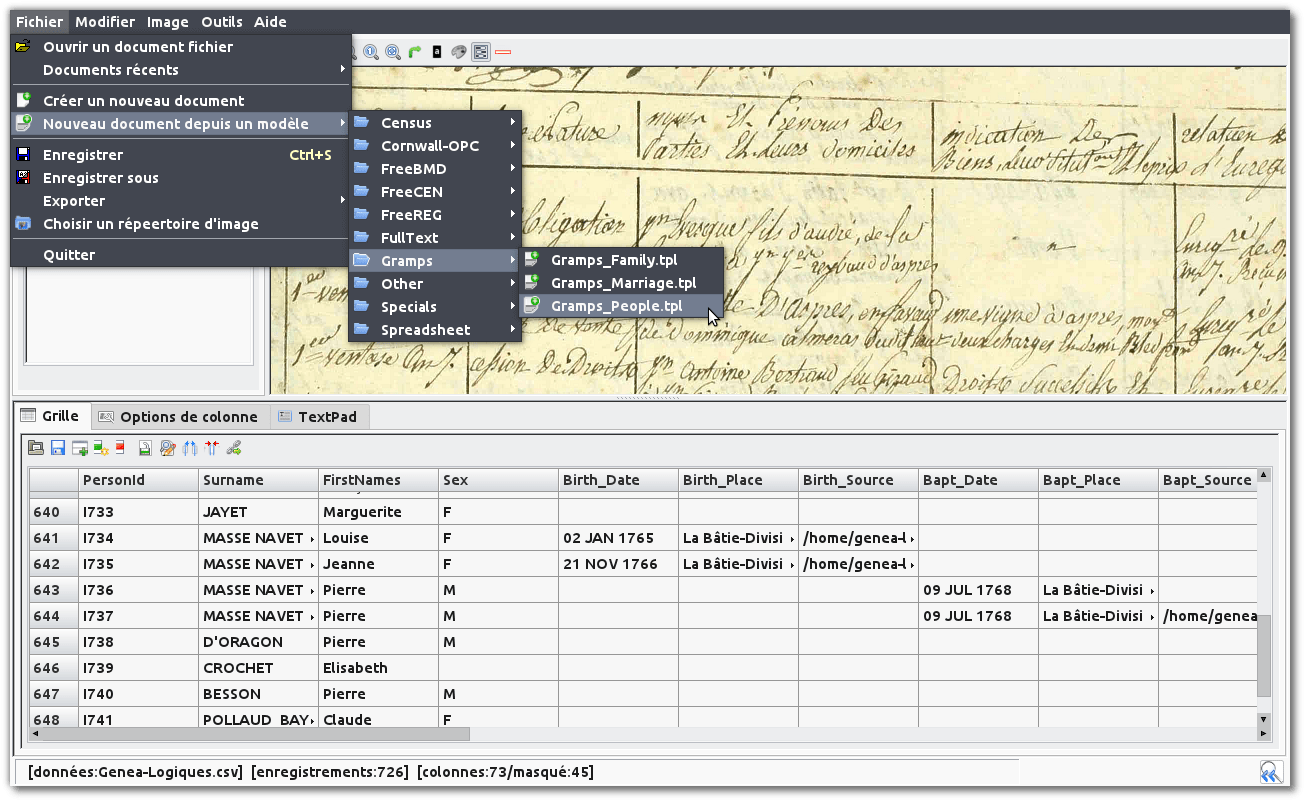Open the Modifier menu
1306x802 pixels.
pyautogui.click(x=105, y=22)
